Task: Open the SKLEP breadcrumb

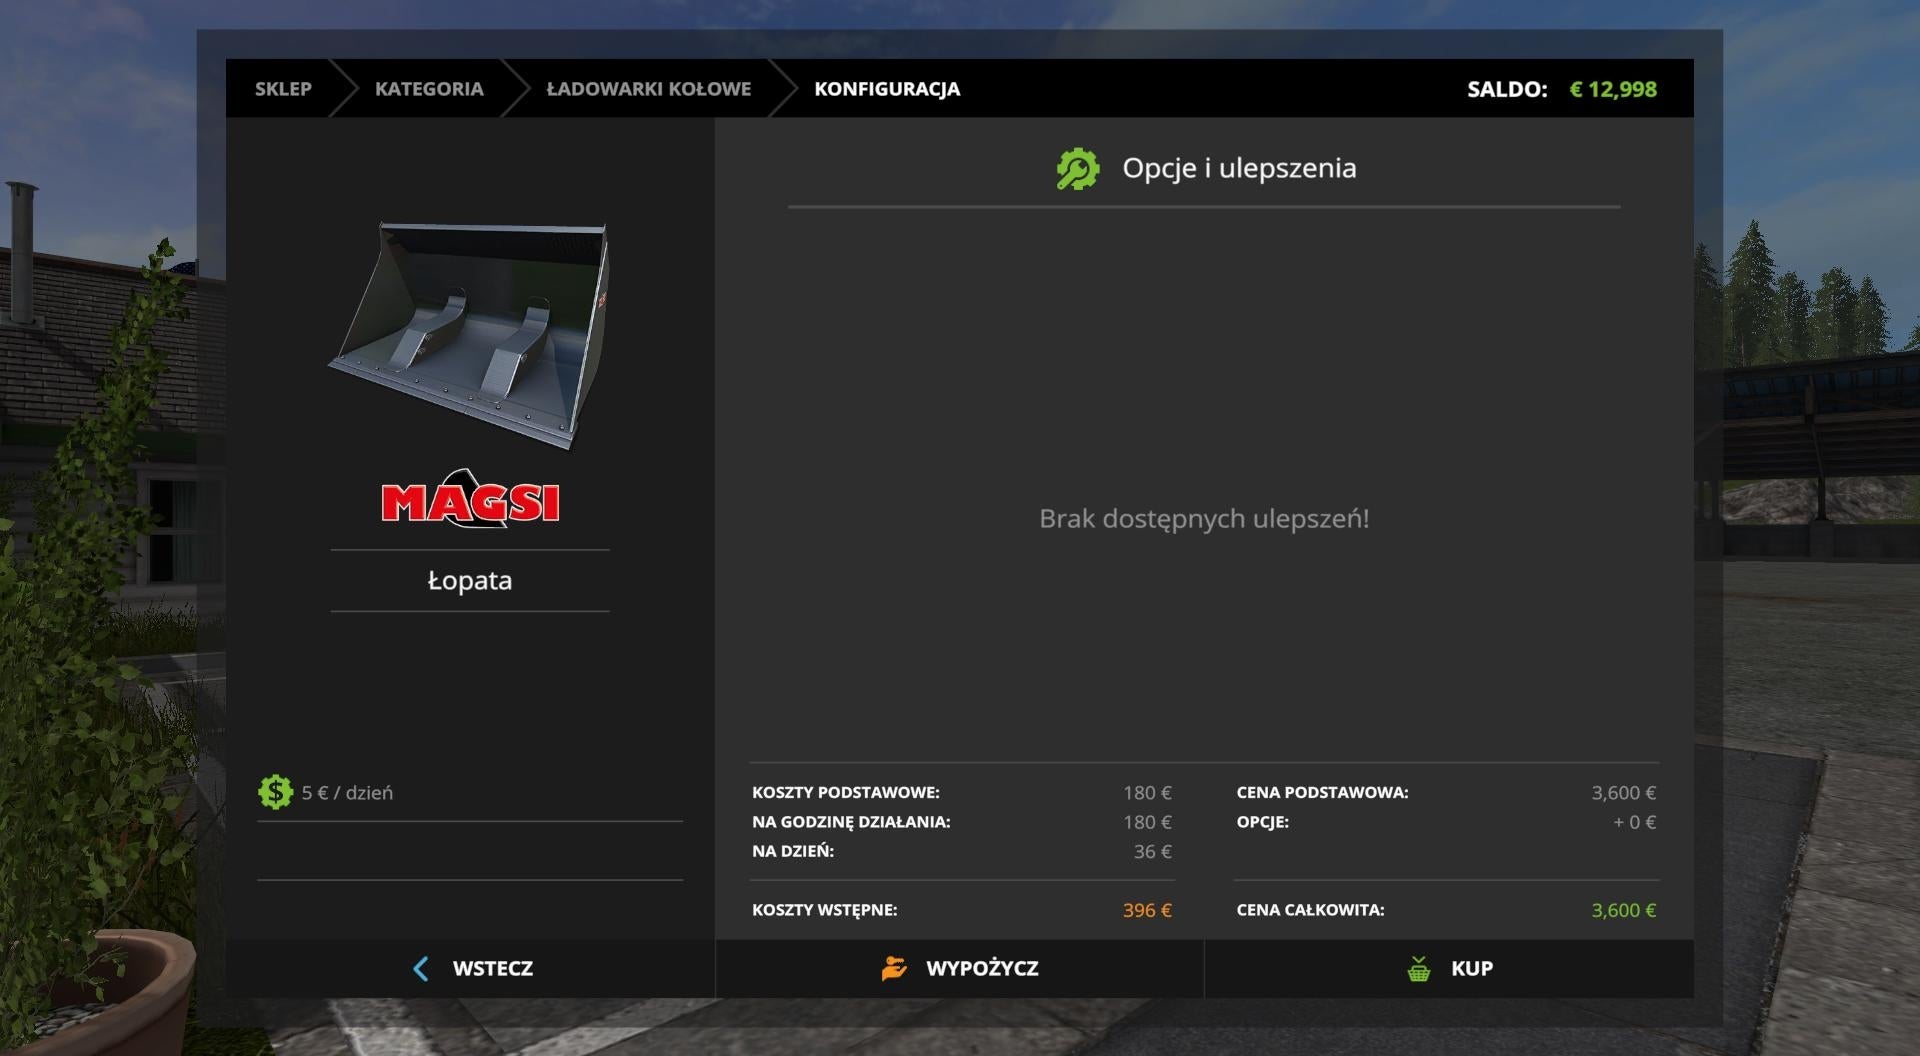Action: pos(283,89)
